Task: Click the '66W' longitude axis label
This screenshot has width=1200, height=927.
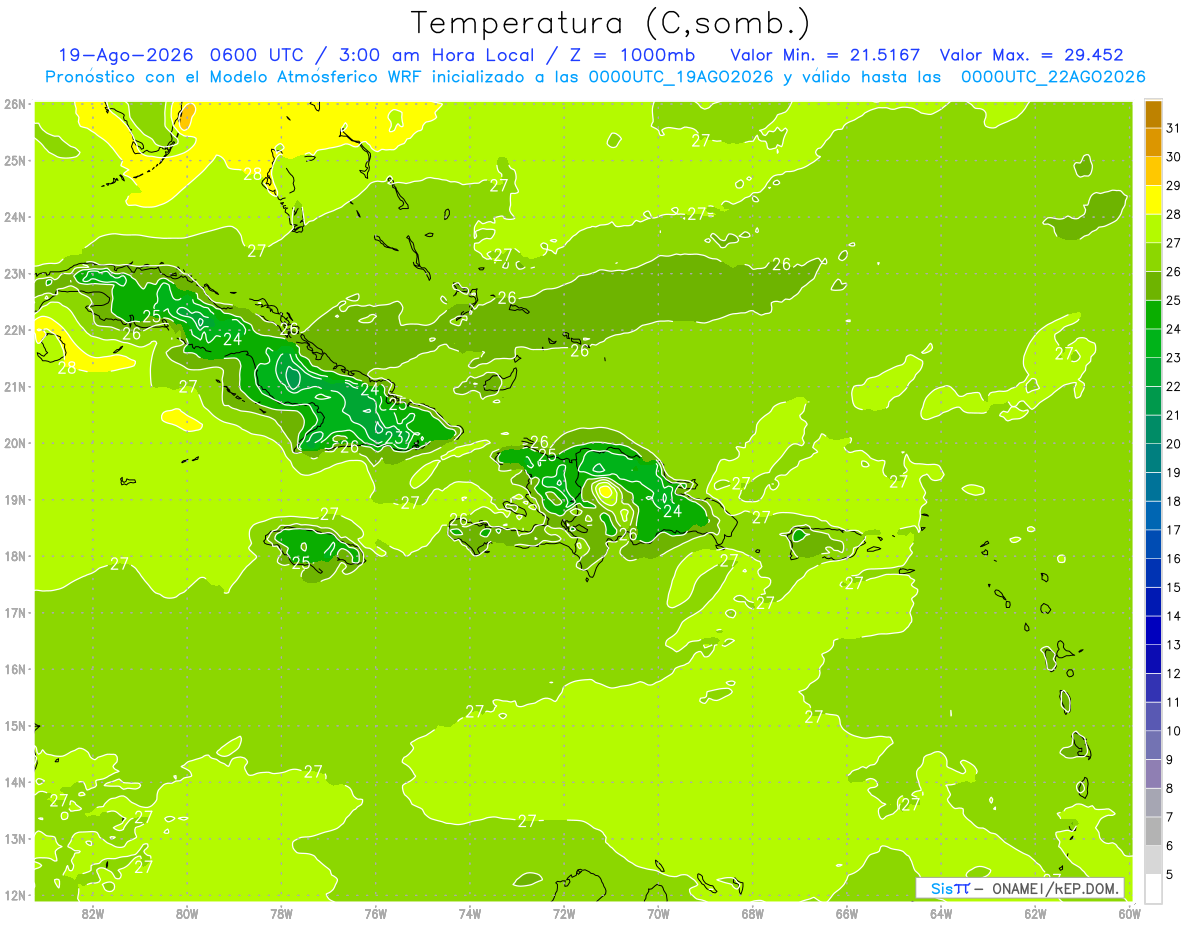Action: click(x=847, y=913)
